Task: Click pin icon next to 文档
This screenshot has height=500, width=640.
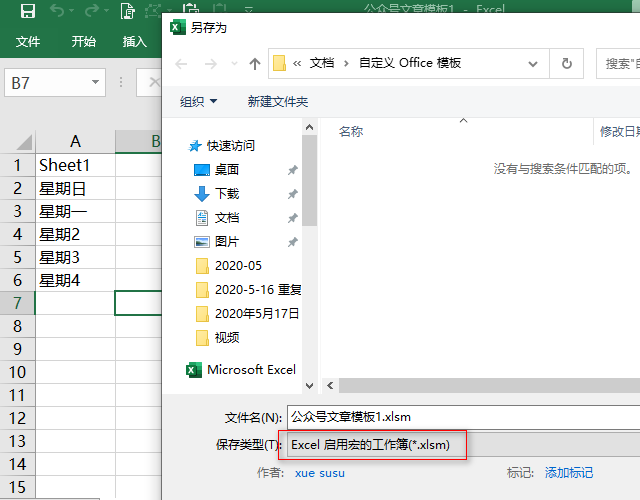Action: point(292,218)
